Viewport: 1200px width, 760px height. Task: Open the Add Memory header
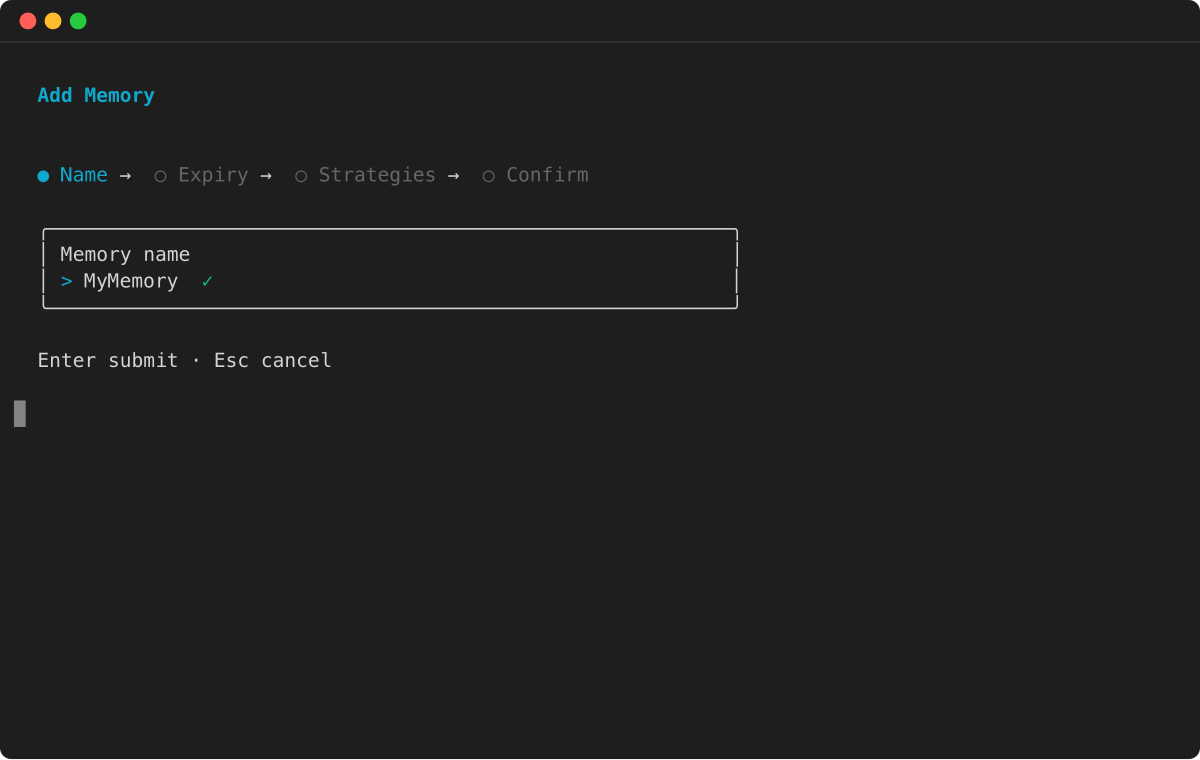click(95, 94)
